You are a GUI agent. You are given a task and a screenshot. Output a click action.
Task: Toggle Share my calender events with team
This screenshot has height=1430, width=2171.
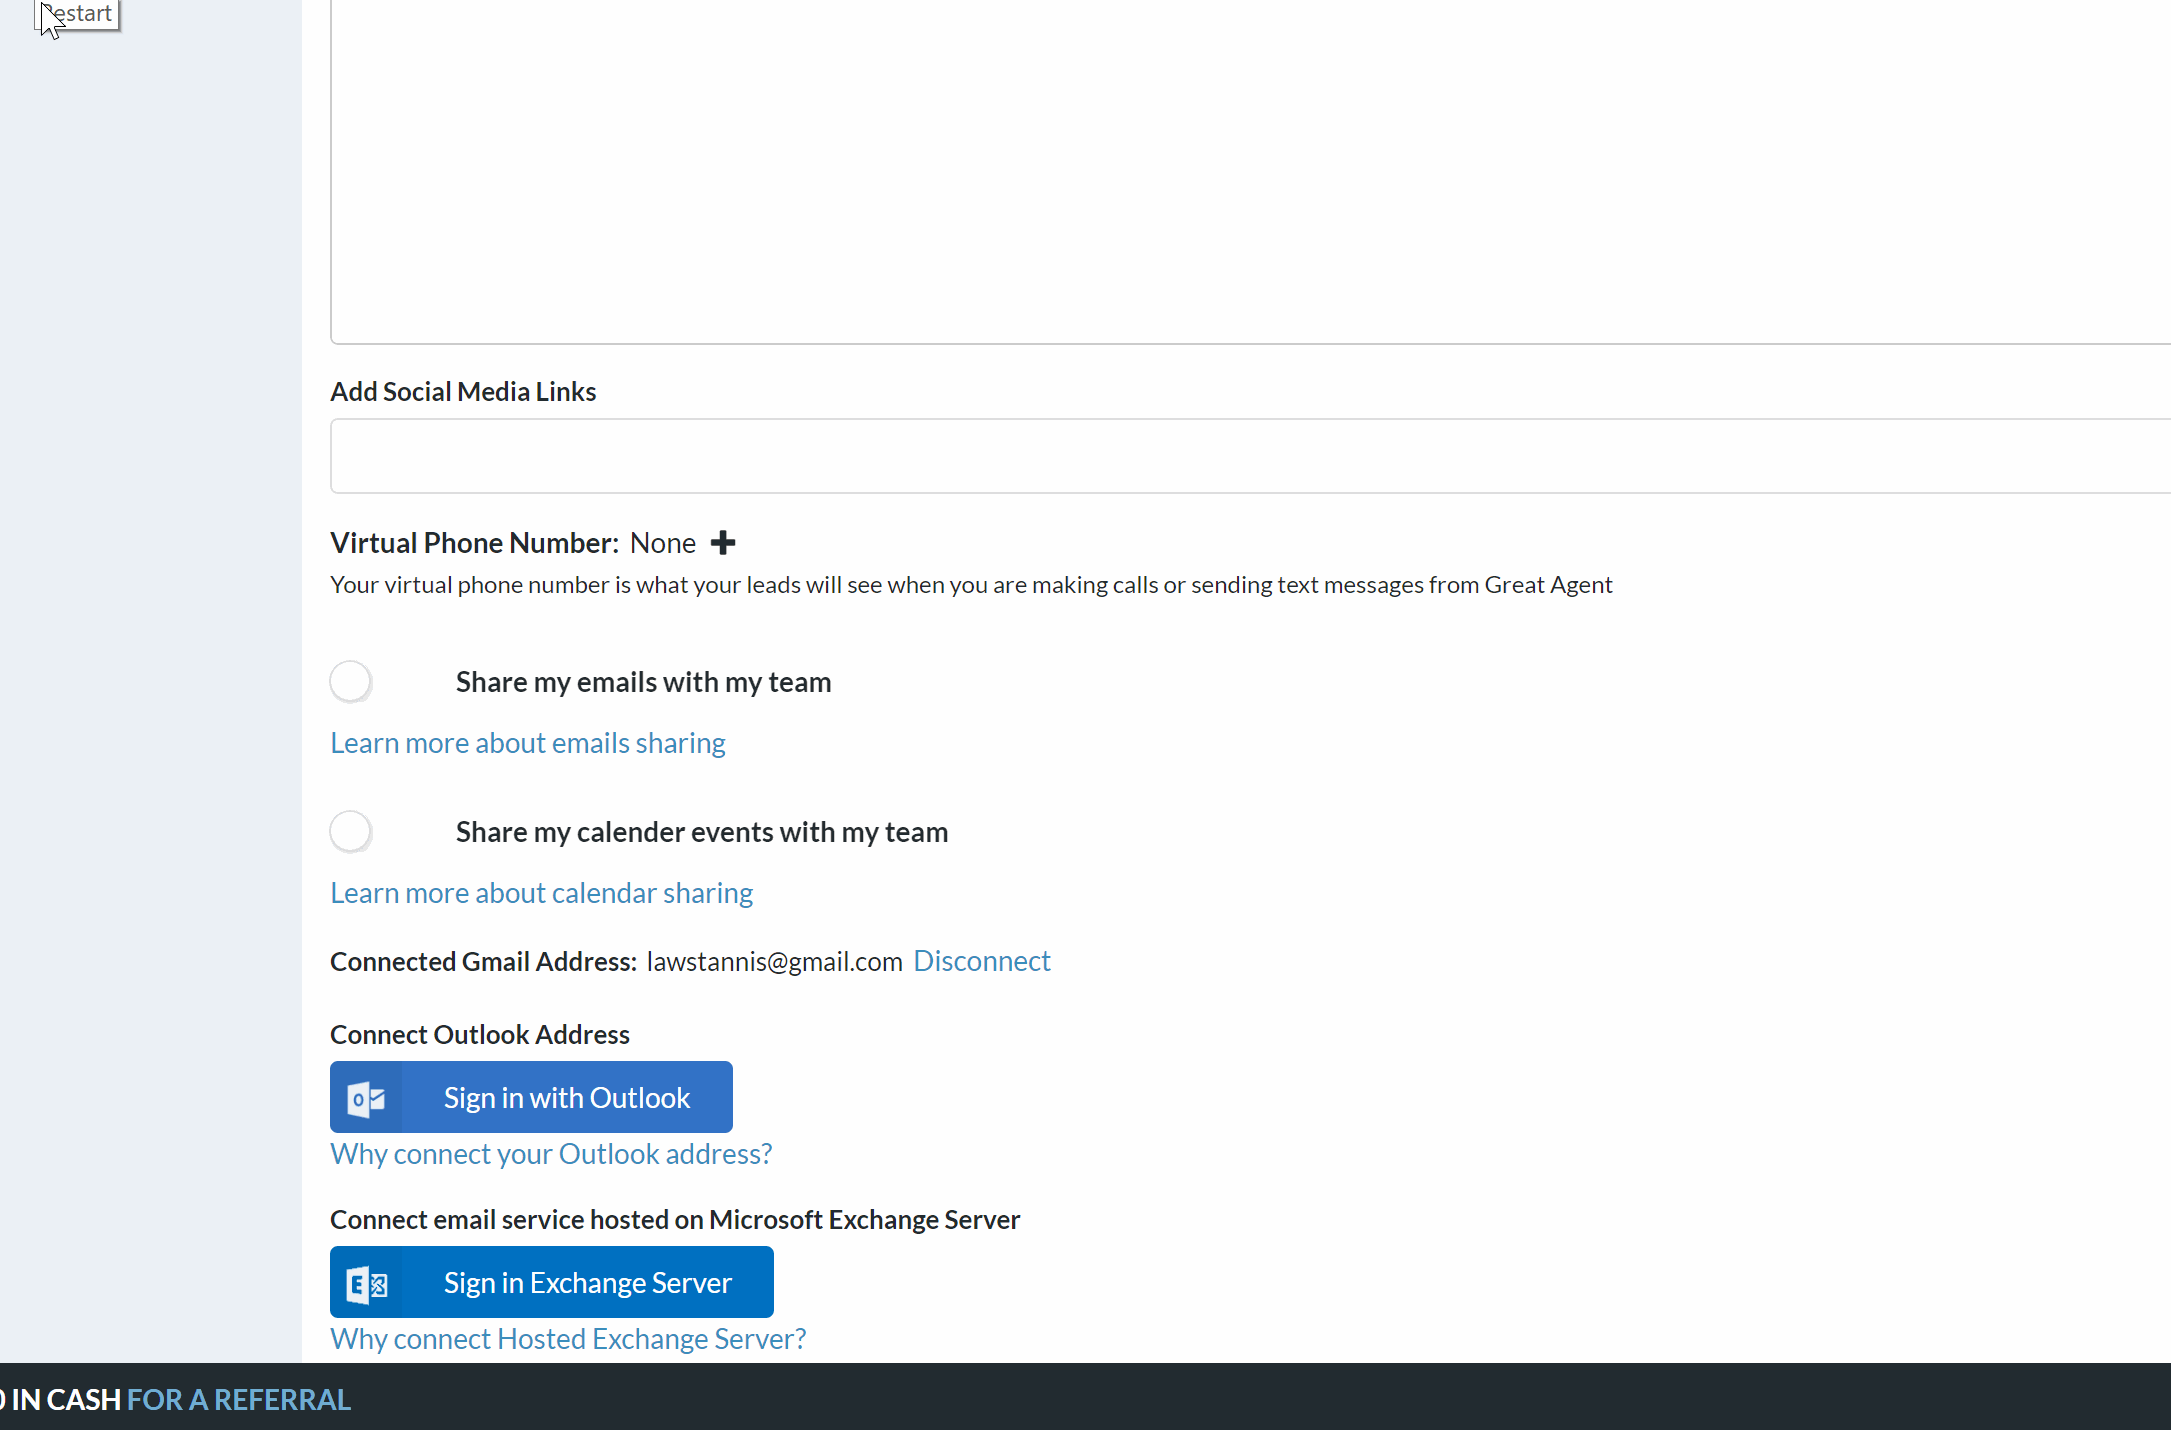click(352, 832)
